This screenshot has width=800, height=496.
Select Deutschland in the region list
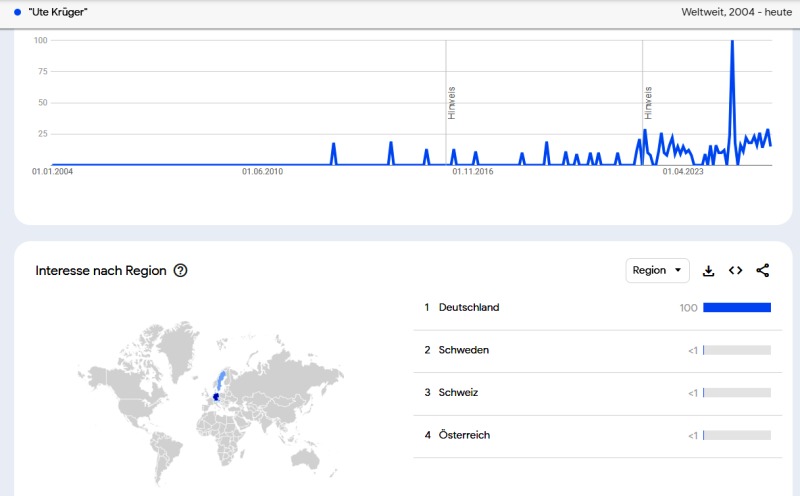pos(468,307)
